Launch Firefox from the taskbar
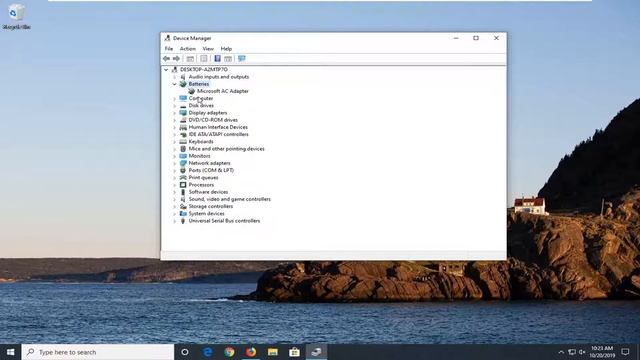The height and width of the screenshot is (360, 640). (x=251, y=352)
